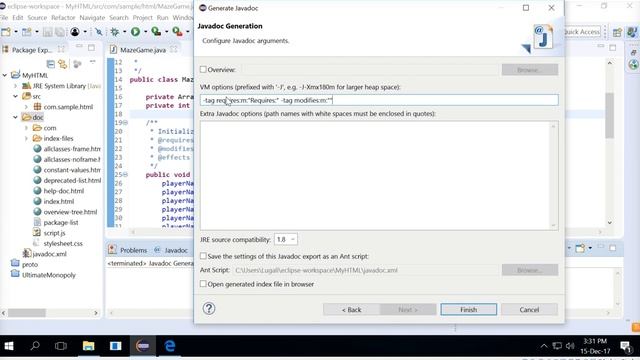Click the Finish button
The image size is (640, 360).
tap(469, 309)
